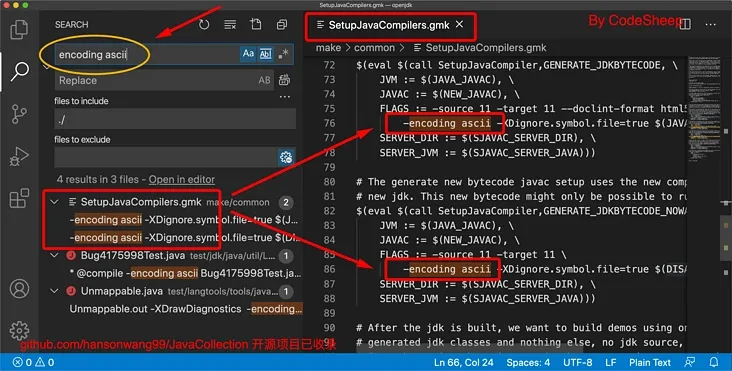Image resolution: width=732 pixels, height=371 pixels.
Task: Collapse SetupJavaCompilers.gmk result group
Action: click(x=55, y=202)
